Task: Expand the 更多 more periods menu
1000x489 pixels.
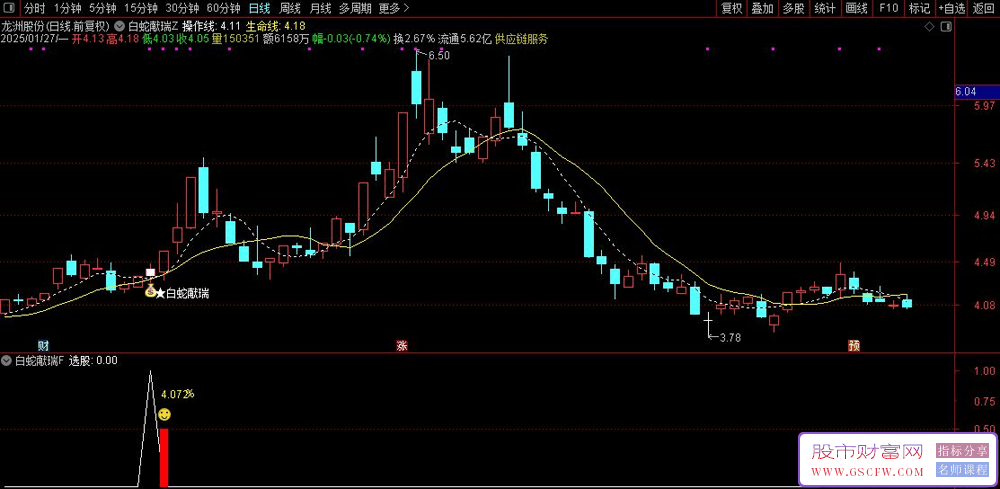Action: click(393, 8)
